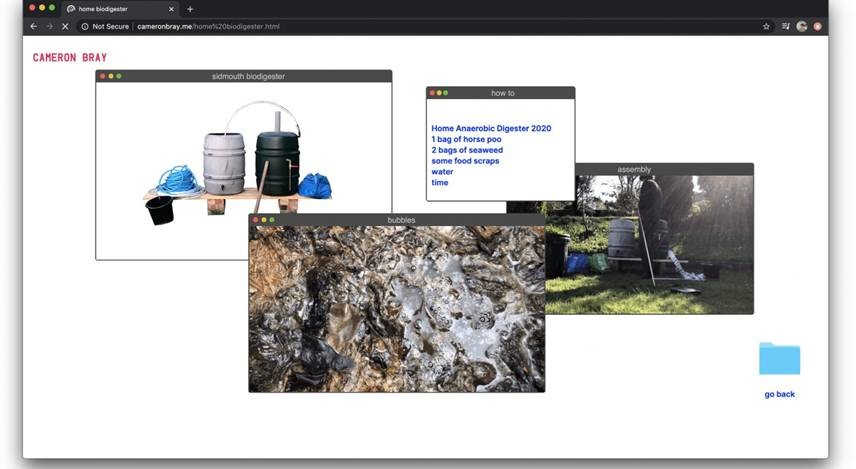Click the 'bubbles' window title bar
Image resolution: width=856 pixels, height=469 pixels.
coord(400,219)
